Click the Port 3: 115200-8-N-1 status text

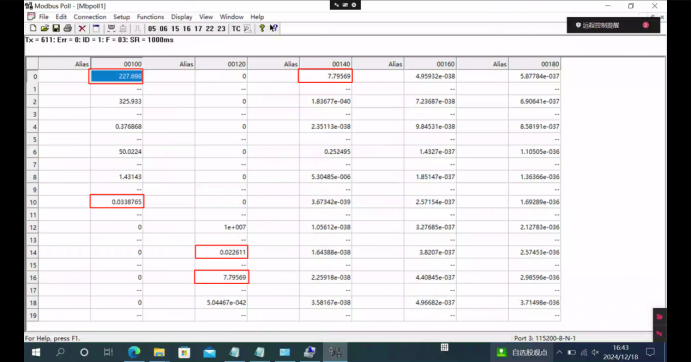[545, 338]
